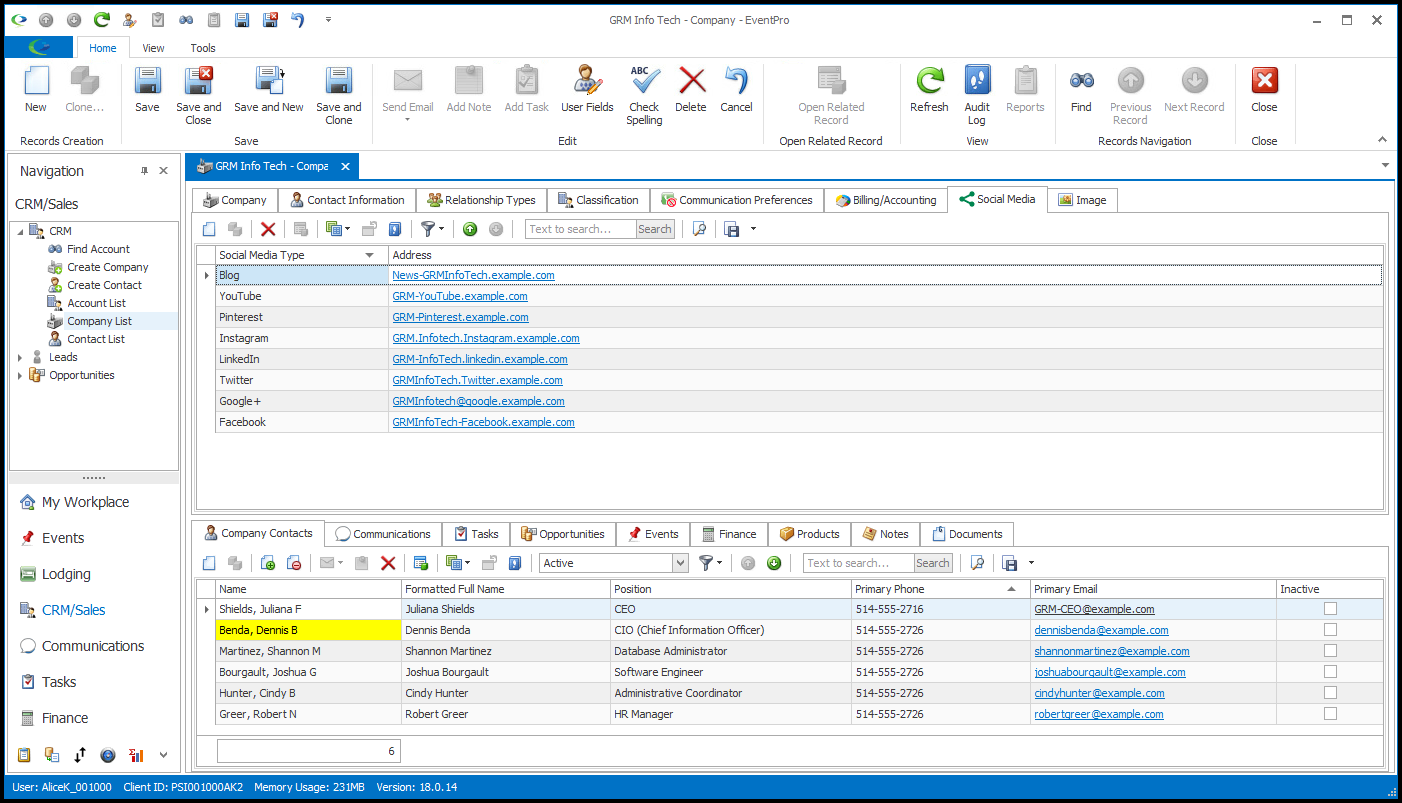
Task: Click the Primary Phone column header
Action: pos(940,589)
